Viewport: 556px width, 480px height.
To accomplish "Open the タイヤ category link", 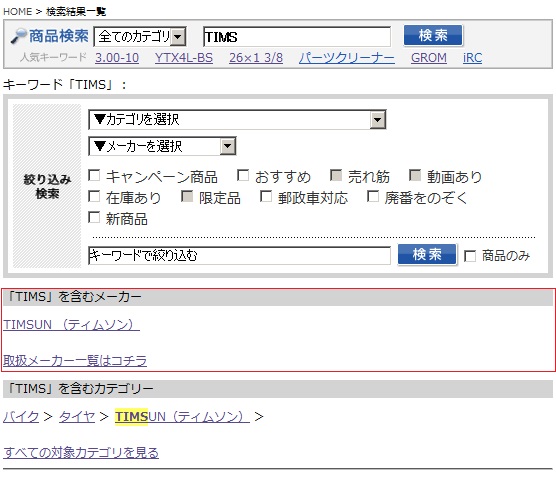I will (x=77, y=417).
